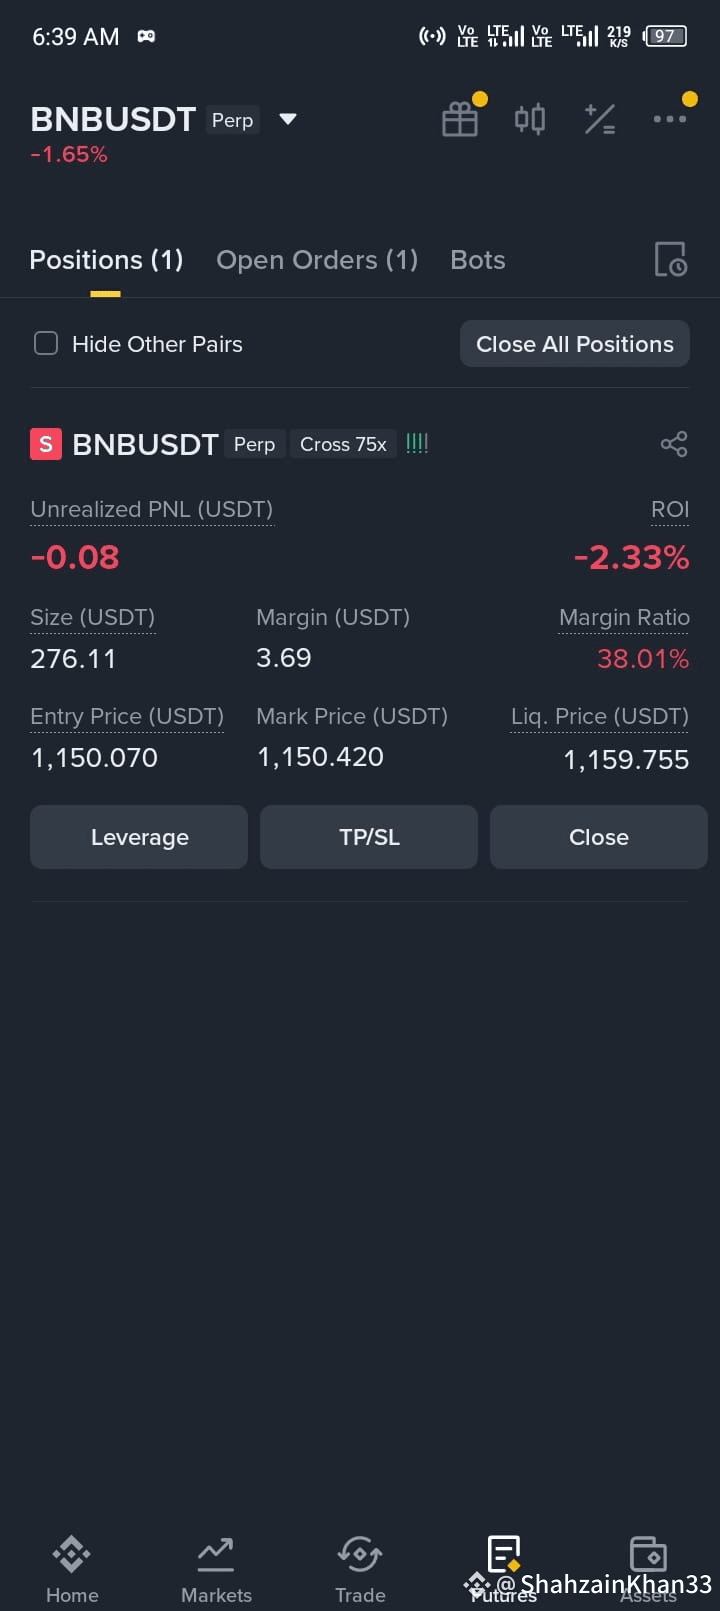Open Trade in bottom navigation
The width and height of the screenshot is (720, 1611).
tap(360, 1570)
